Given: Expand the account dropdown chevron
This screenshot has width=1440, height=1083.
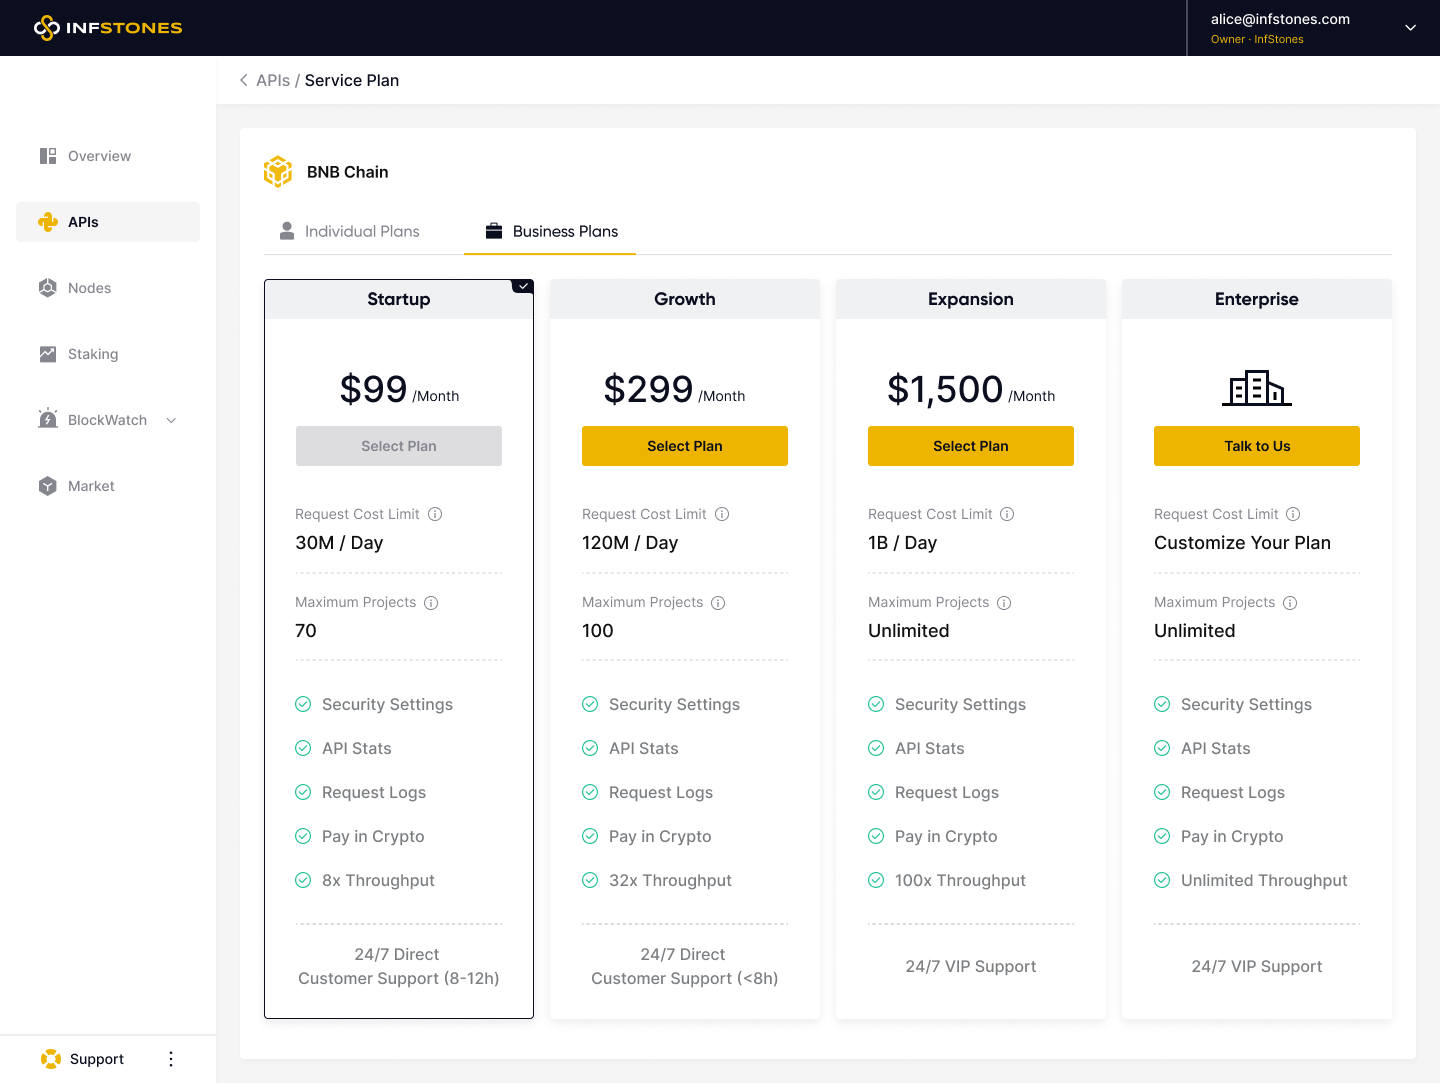Looking at the screenshot, I should [1411, 28].
